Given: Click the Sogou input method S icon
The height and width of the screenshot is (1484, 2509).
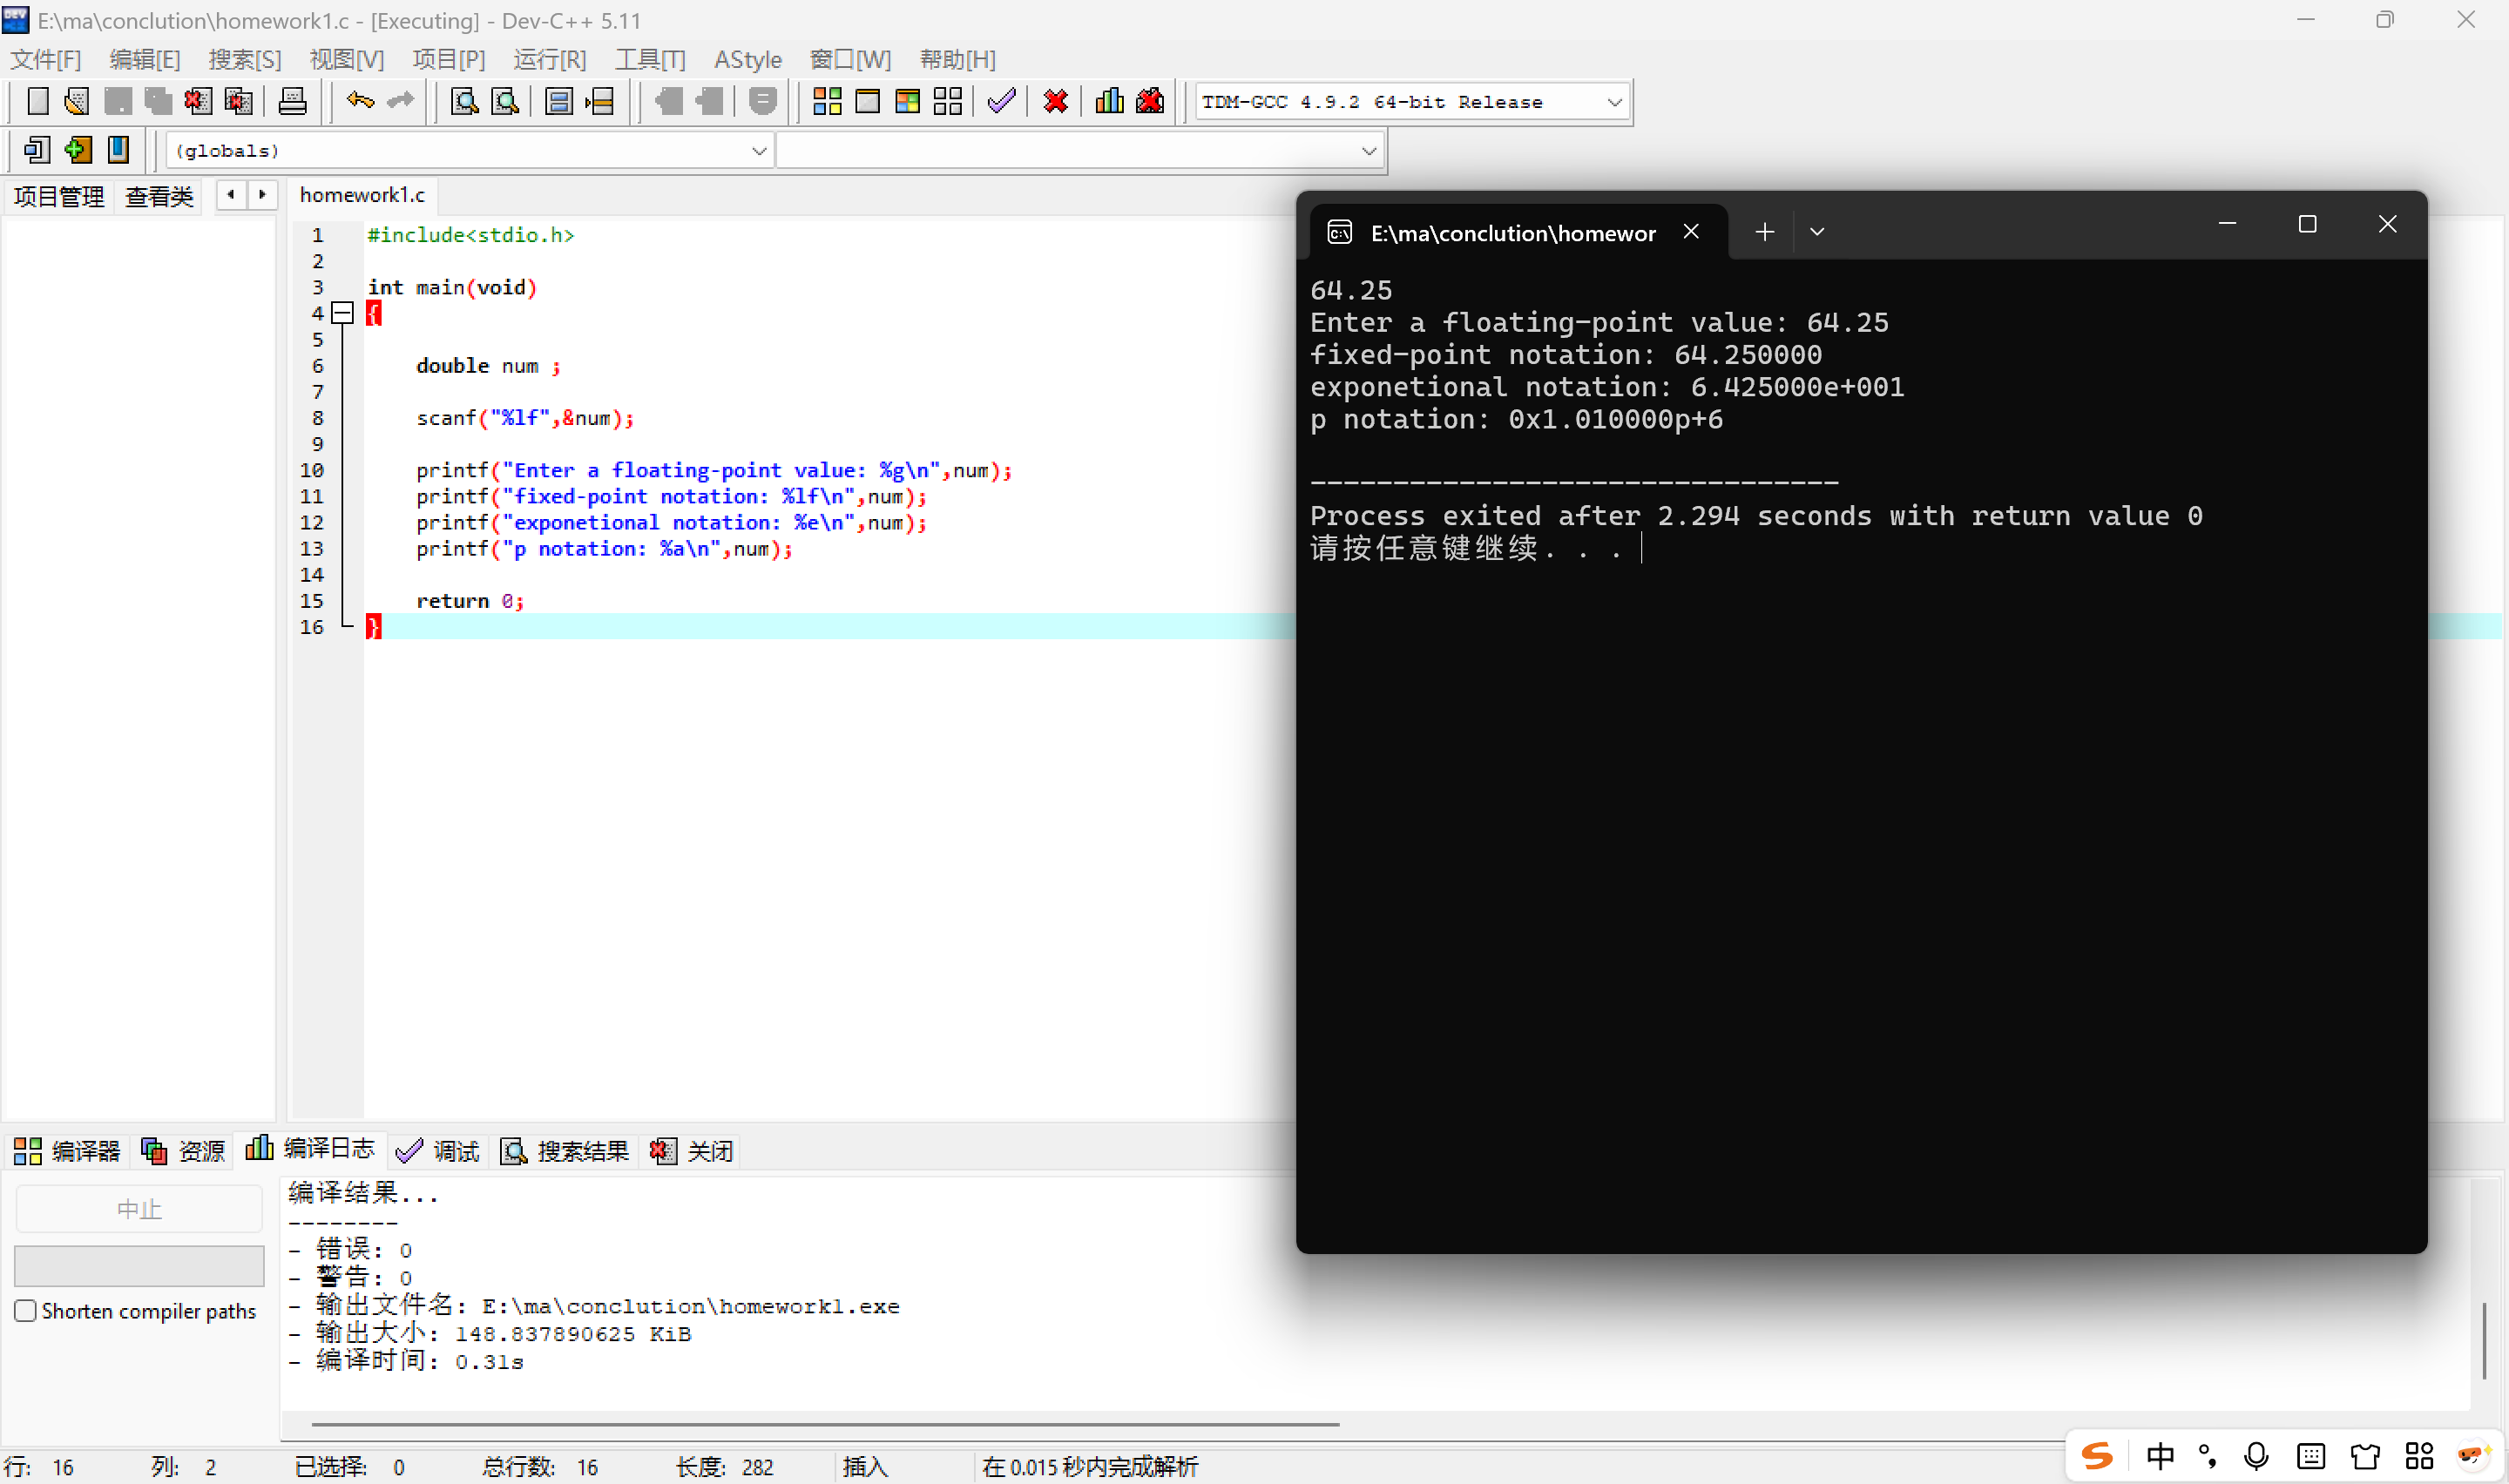Looking at the screenshot, I should coord(2096,1456).
